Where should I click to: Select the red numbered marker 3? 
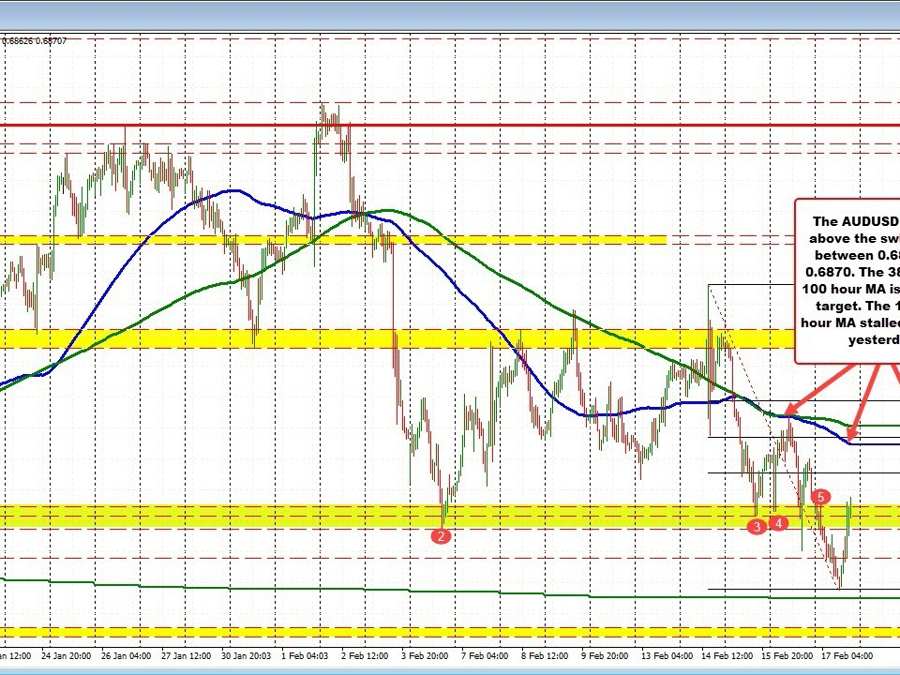click(x=755, y=526)
